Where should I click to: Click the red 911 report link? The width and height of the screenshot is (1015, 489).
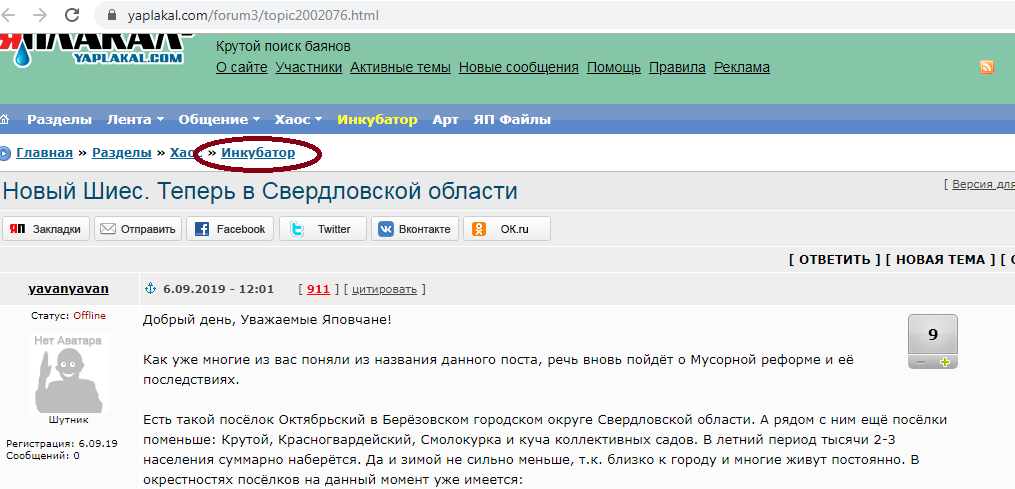(318, 289)
